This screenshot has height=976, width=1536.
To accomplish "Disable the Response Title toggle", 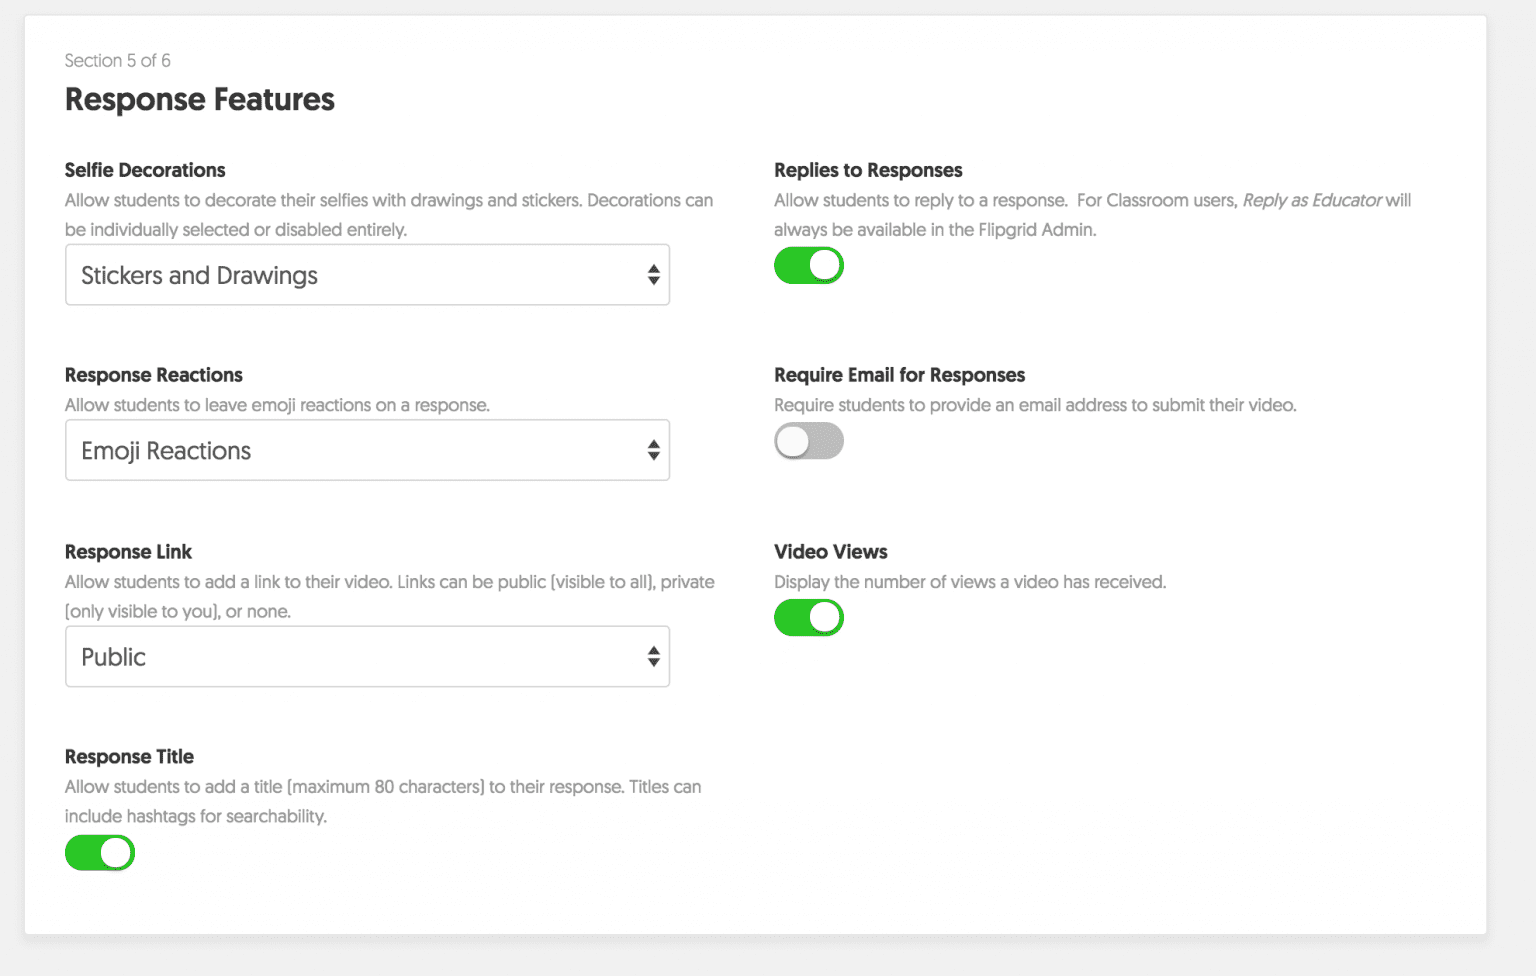I will tap(99, 852).
